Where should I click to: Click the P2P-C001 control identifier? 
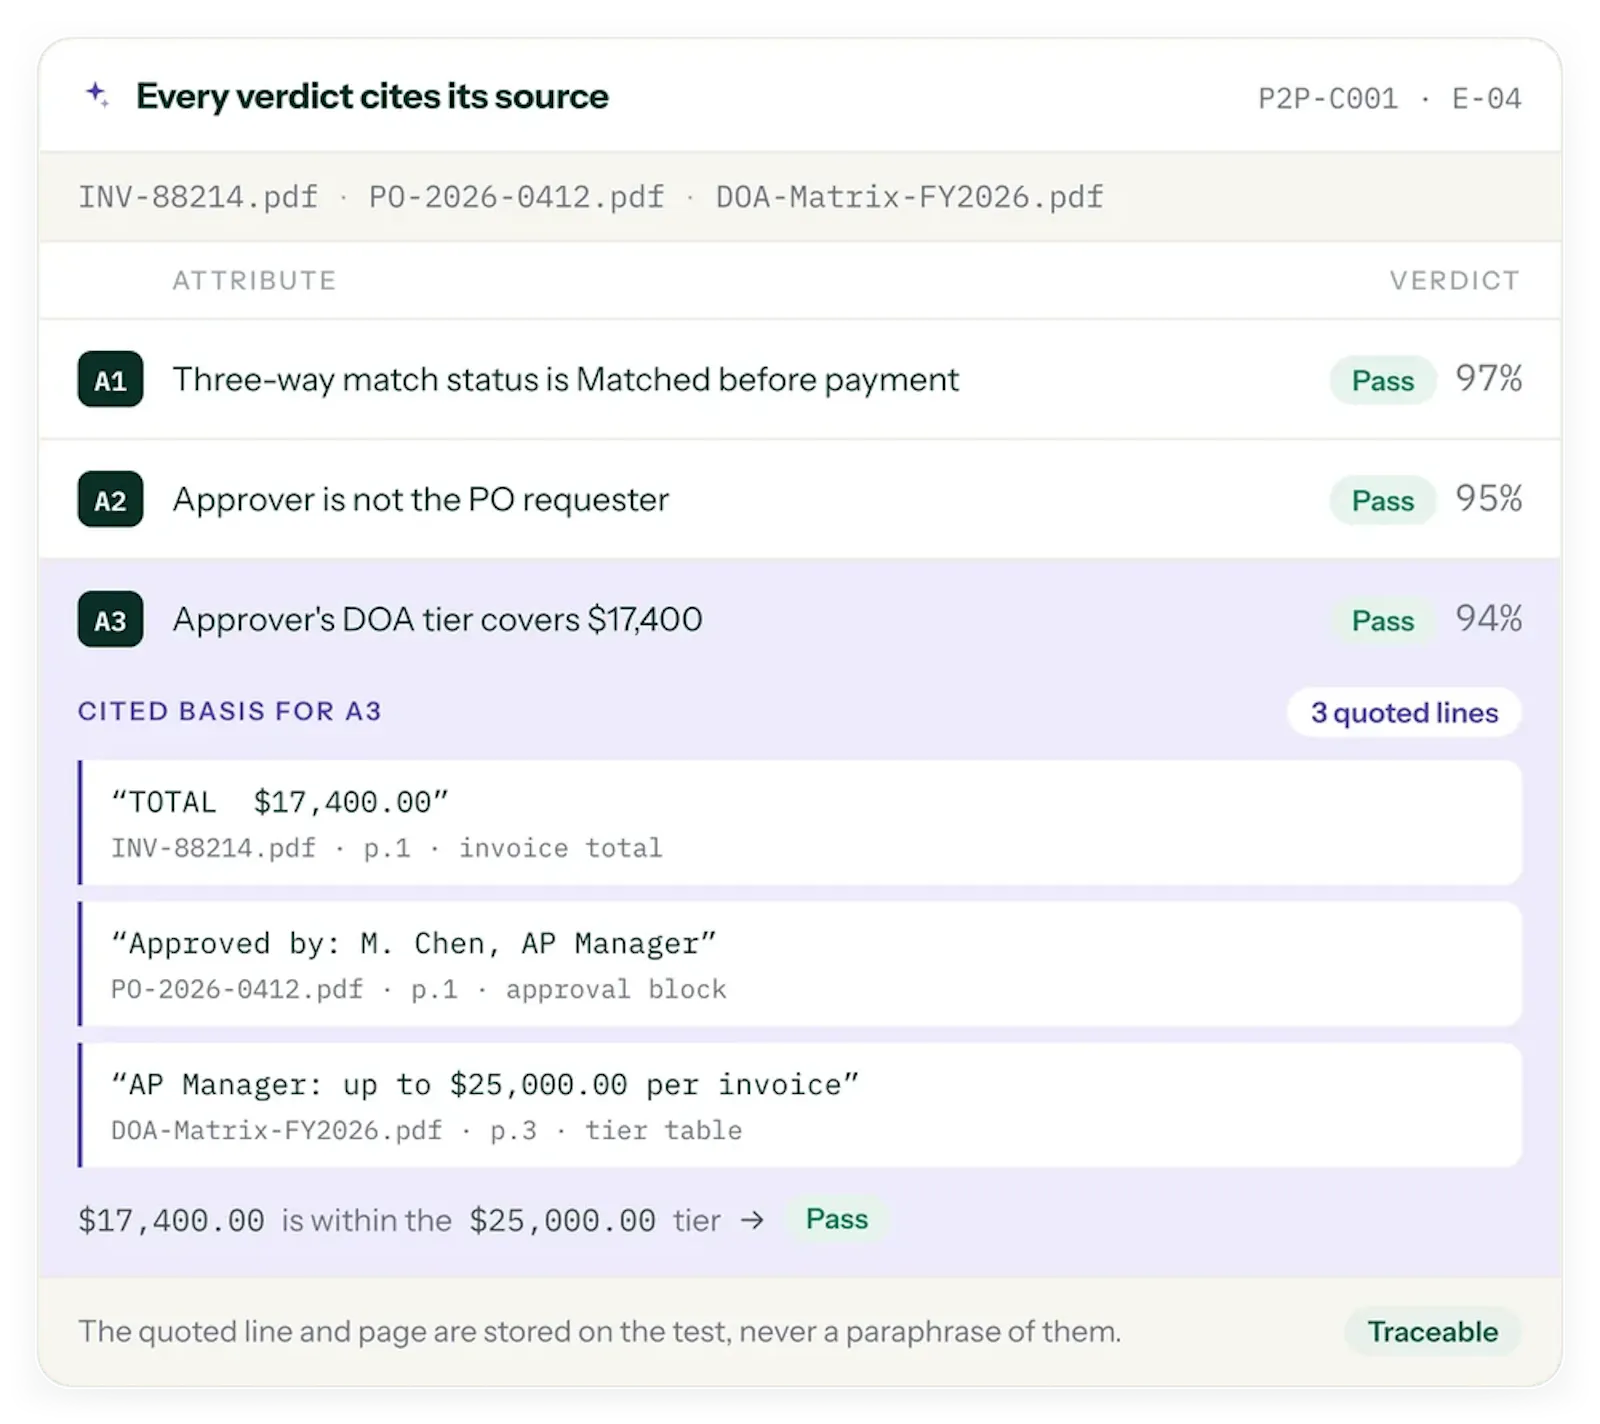pyautogui.click(x=1328, y=98)
